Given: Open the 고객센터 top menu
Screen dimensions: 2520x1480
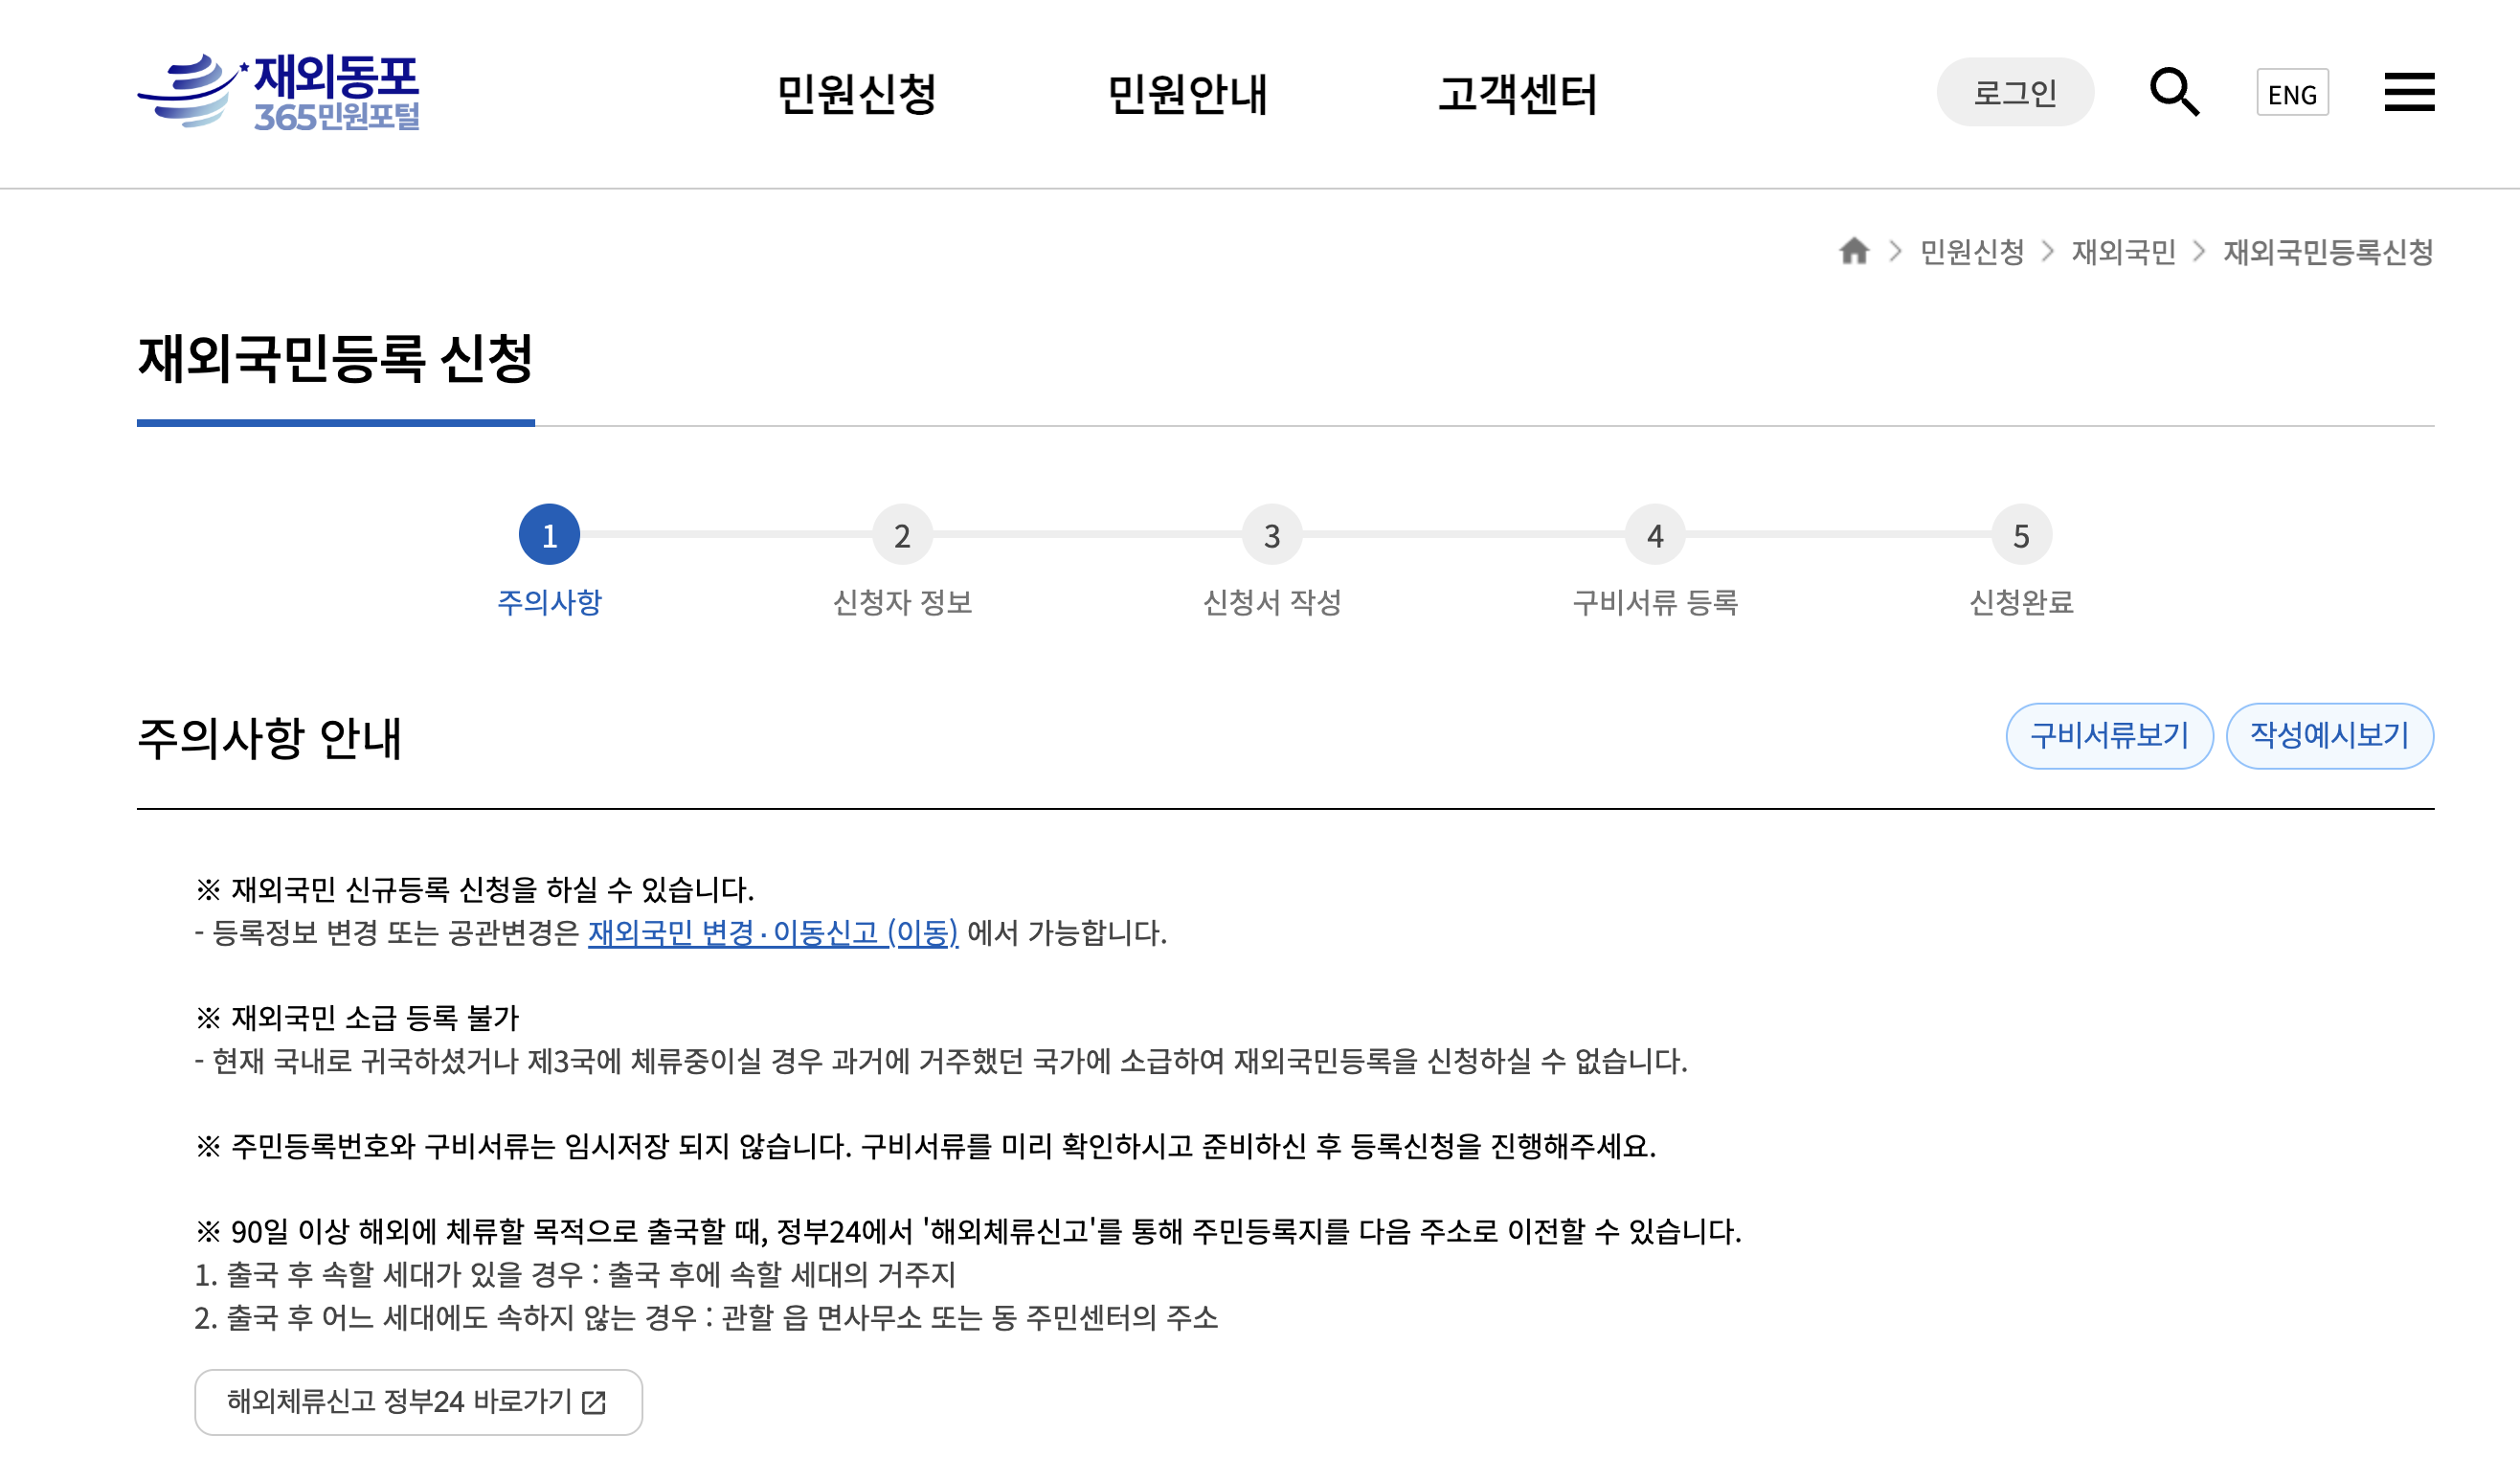Looking at the screenshot, I should (1517, 94).
